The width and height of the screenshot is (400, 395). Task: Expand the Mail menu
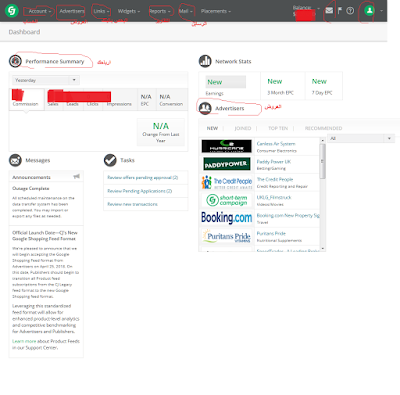point(186,11)
